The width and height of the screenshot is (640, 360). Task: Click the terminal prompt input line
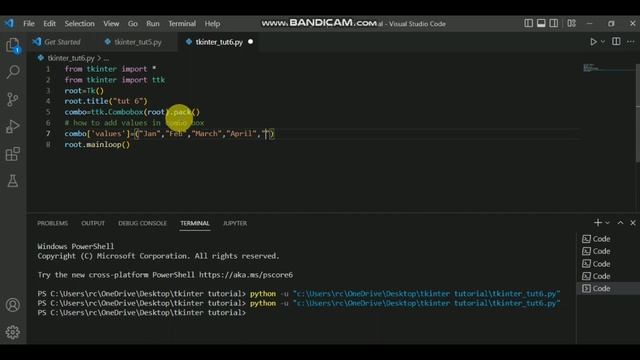[x=142, y=313]
